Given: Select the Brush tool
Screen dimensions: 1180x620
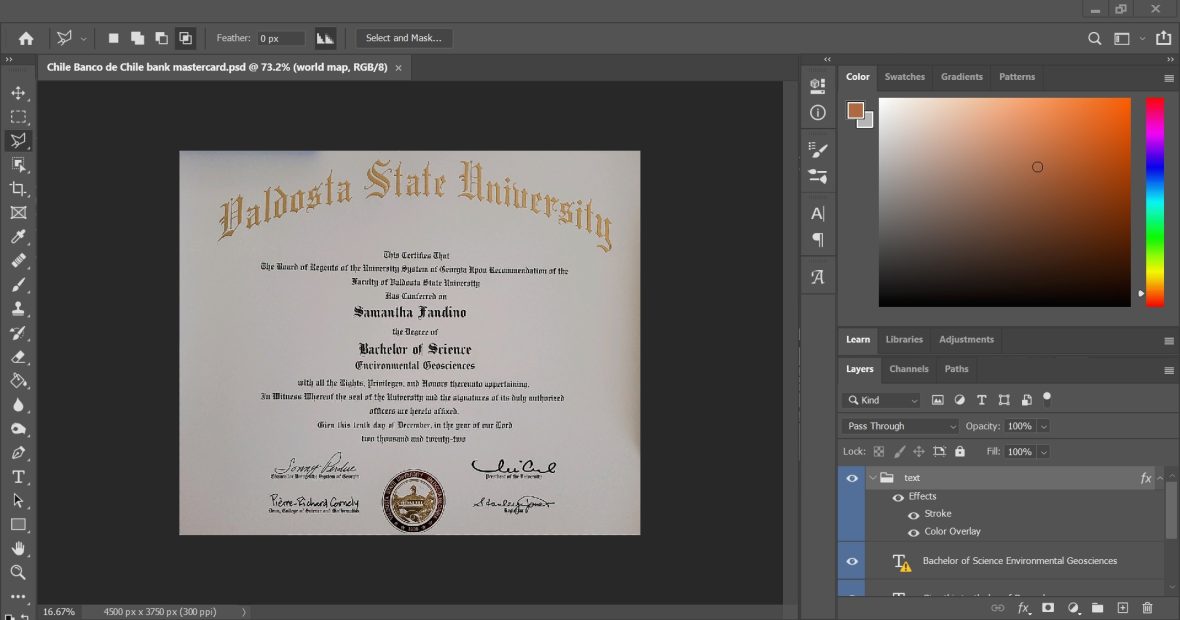Looking at the screenshot, I should click(18, 285).
